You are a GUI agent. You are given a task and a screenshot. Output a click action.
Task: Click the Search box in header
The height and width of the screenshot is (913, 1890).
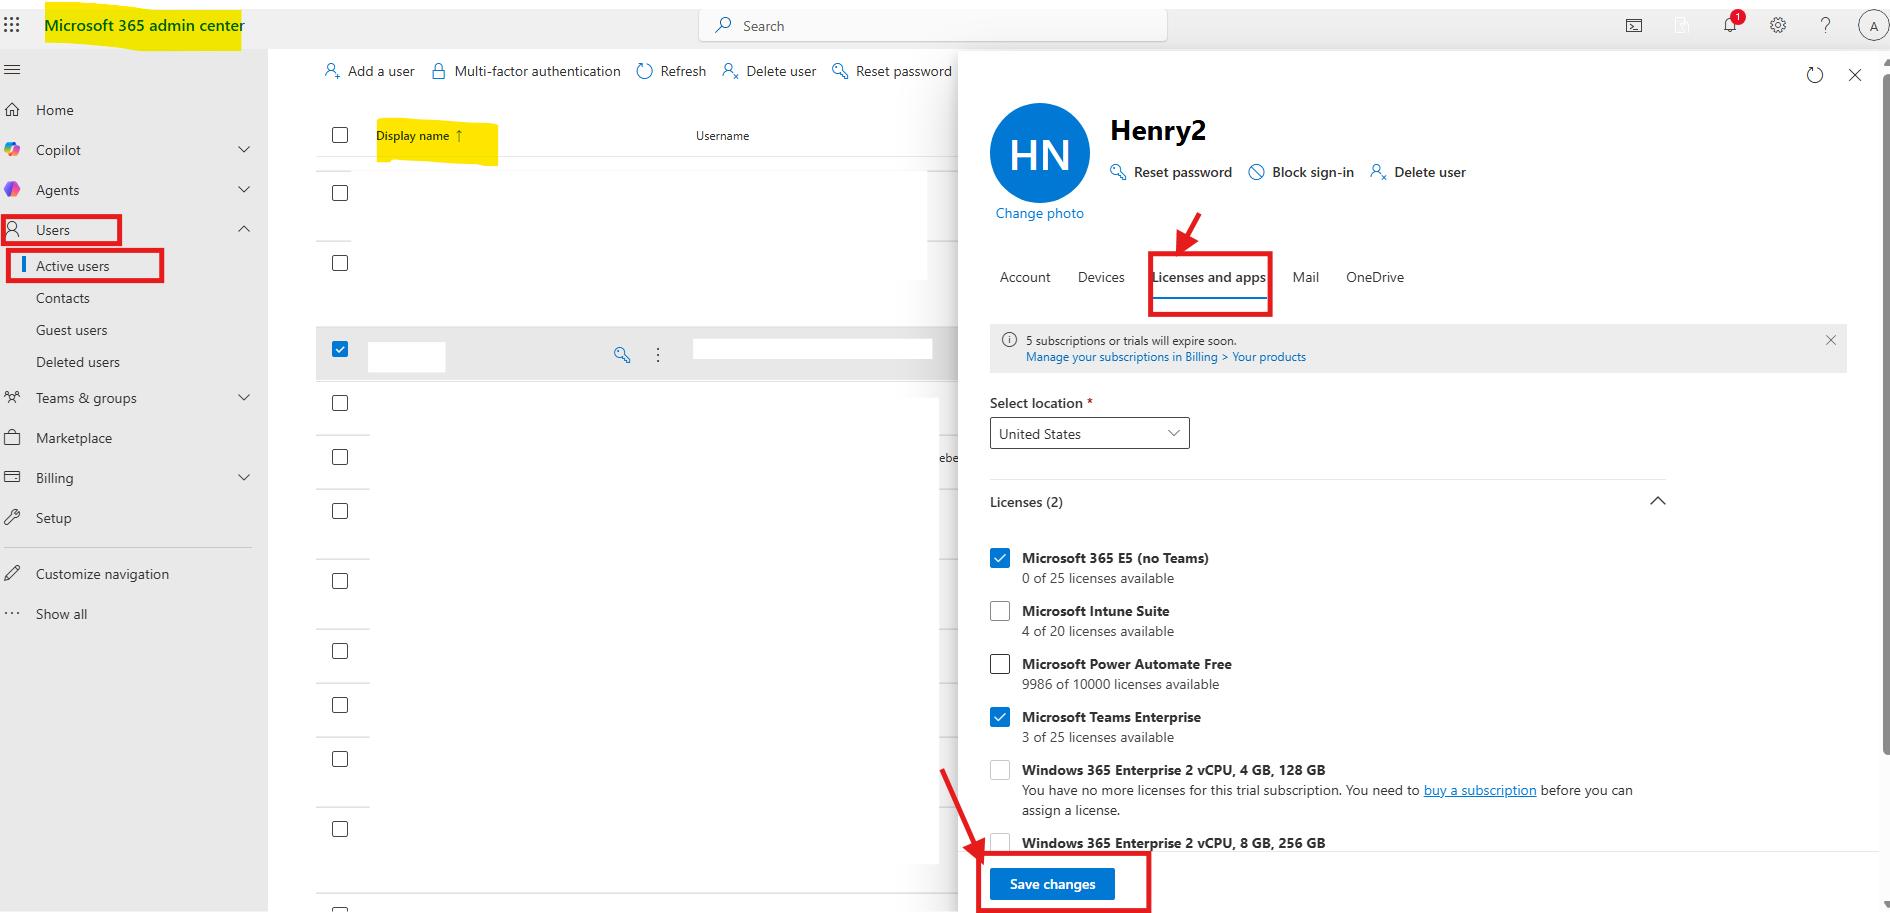pos(932,26)
